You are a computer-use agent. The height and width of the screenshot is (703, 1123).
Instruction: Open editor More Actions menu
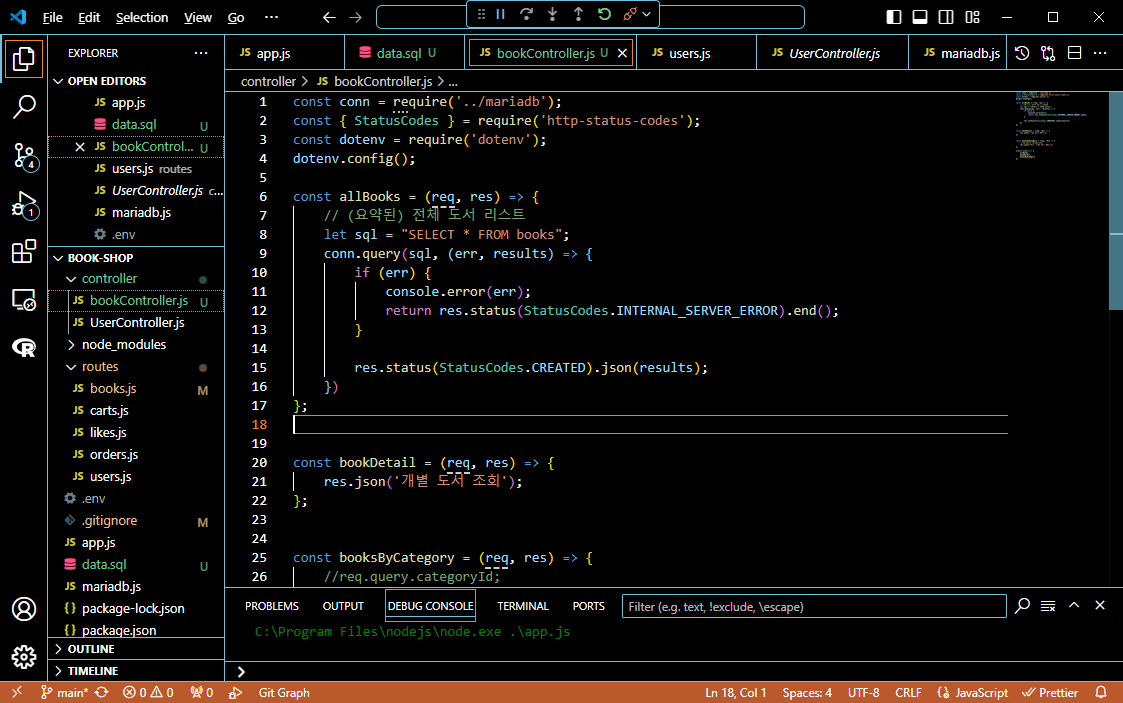(x=1100, y=53)
